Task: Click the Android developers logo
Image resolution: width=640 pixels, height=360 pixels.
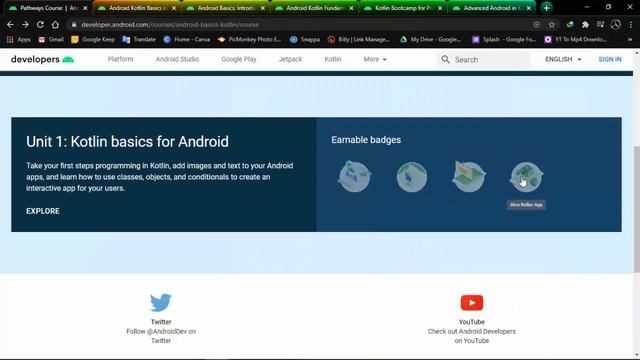Action: [x=42, y=59]
